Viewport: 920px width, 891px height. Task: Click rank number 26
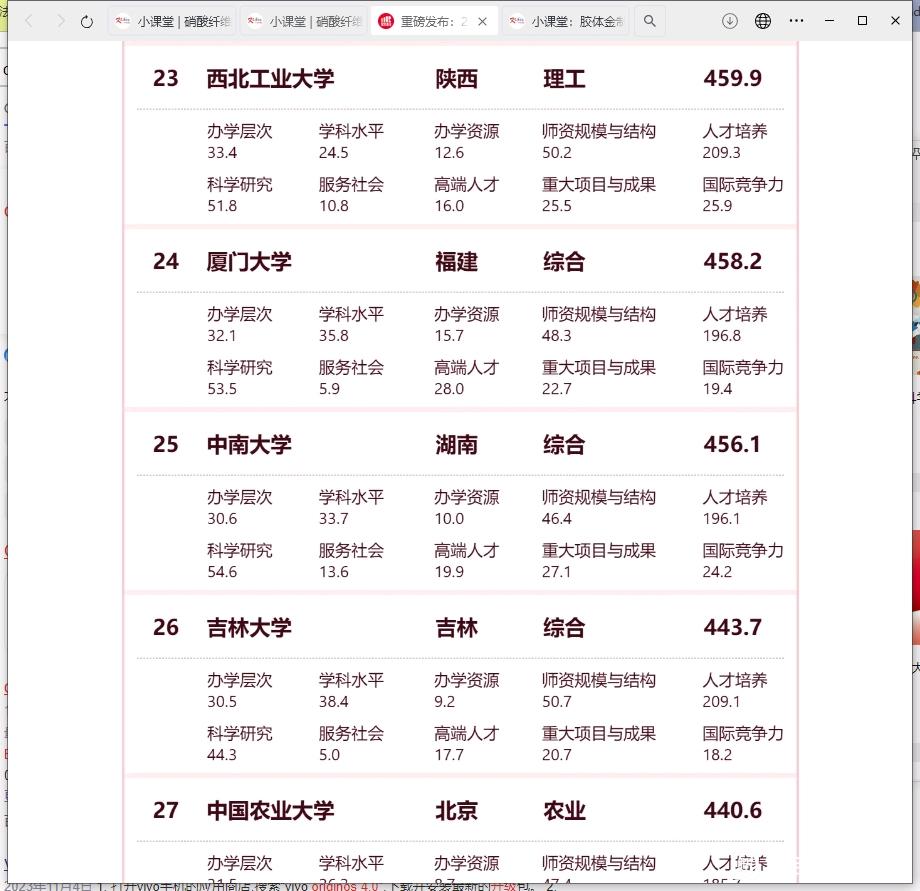pos(165,627)
